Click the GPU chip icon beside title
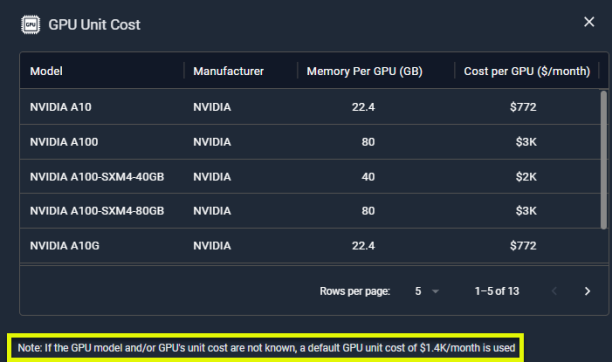The height and width of the screenshot is (362, 612). 30,25
